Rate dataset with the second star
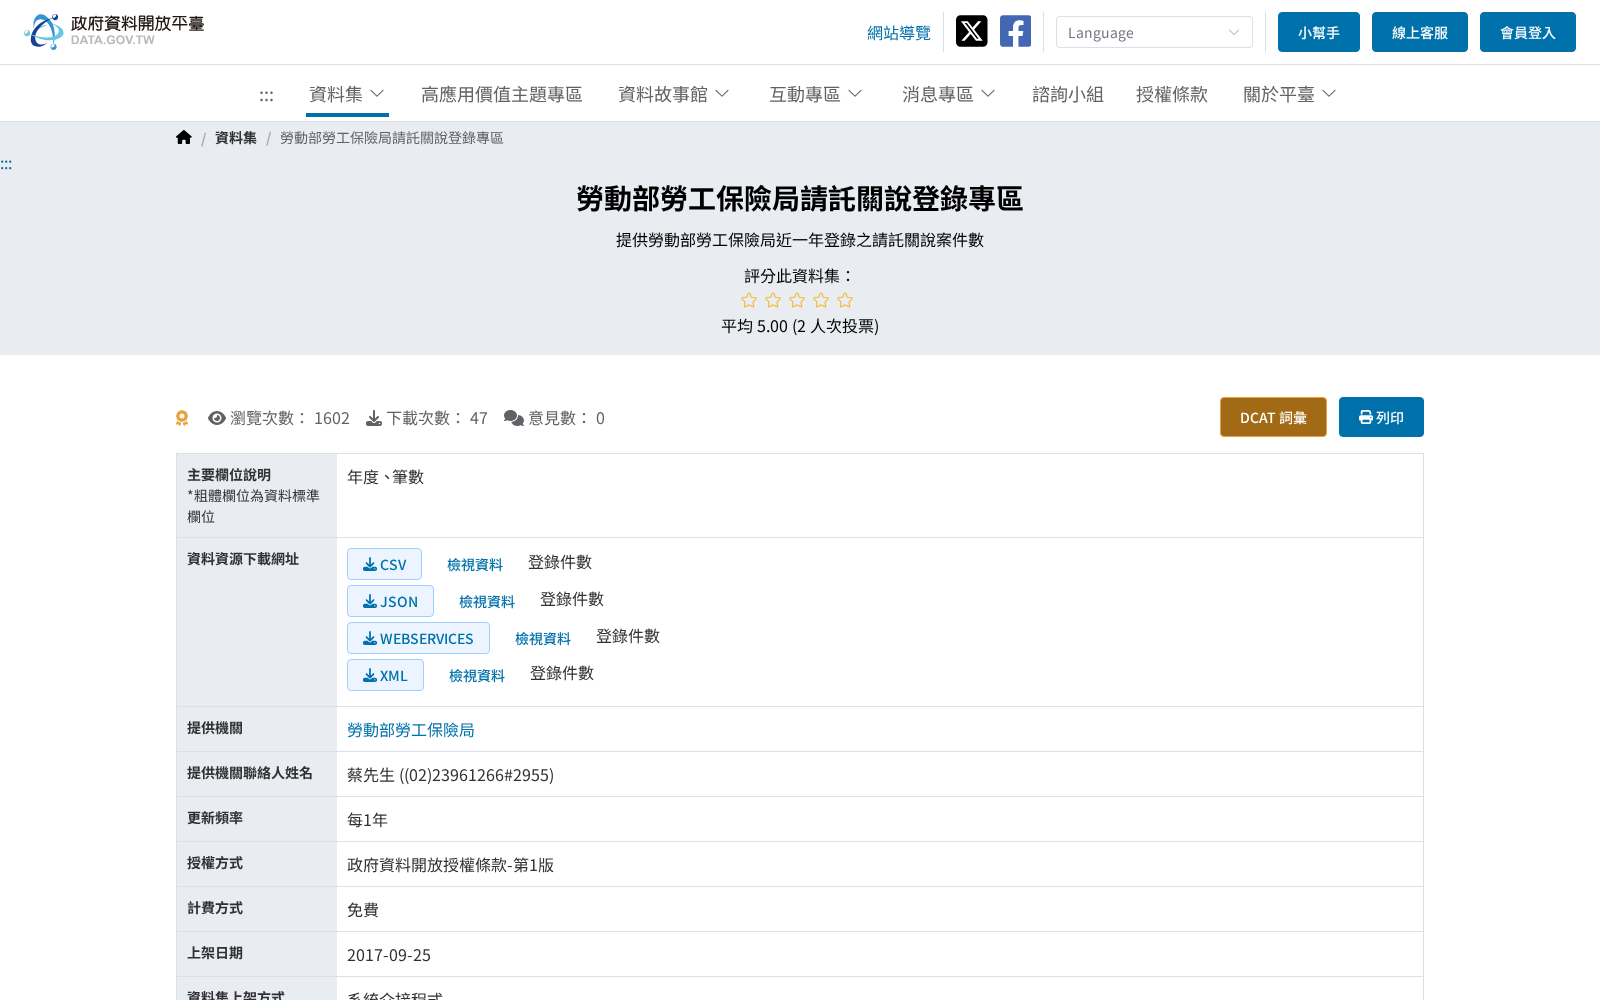 pyautogui.click(x=773, y=300)
